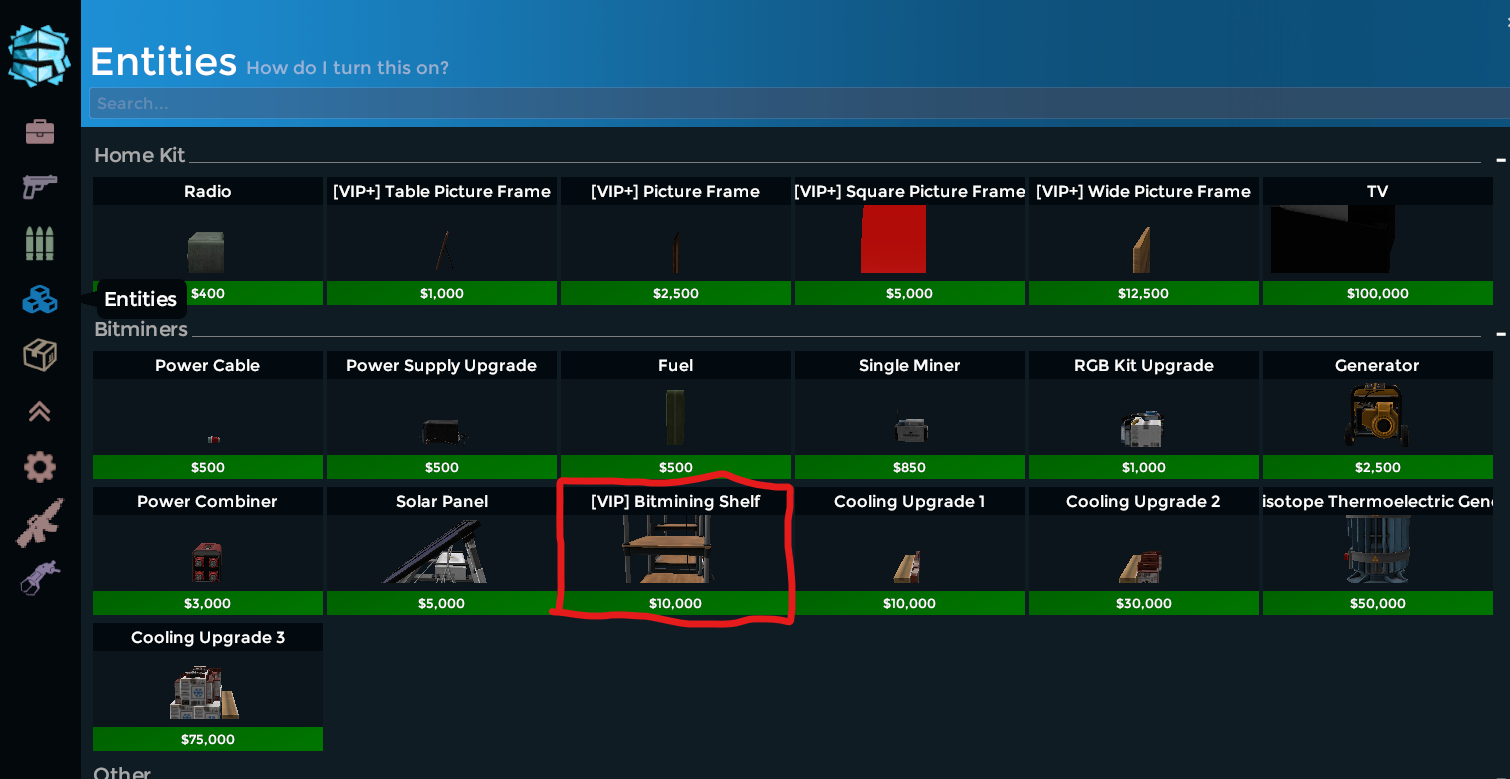This screenshot has width=1510, height=779.
Task: Buy the Single Miner for $850
Action: (910, 467)
